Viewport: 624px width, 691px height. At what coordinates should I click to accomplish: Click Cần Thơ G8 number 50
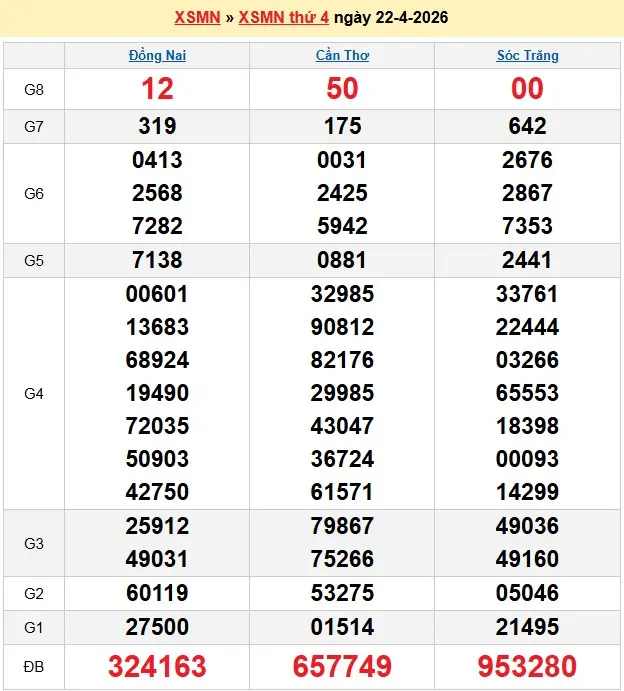tap(342, 89)
